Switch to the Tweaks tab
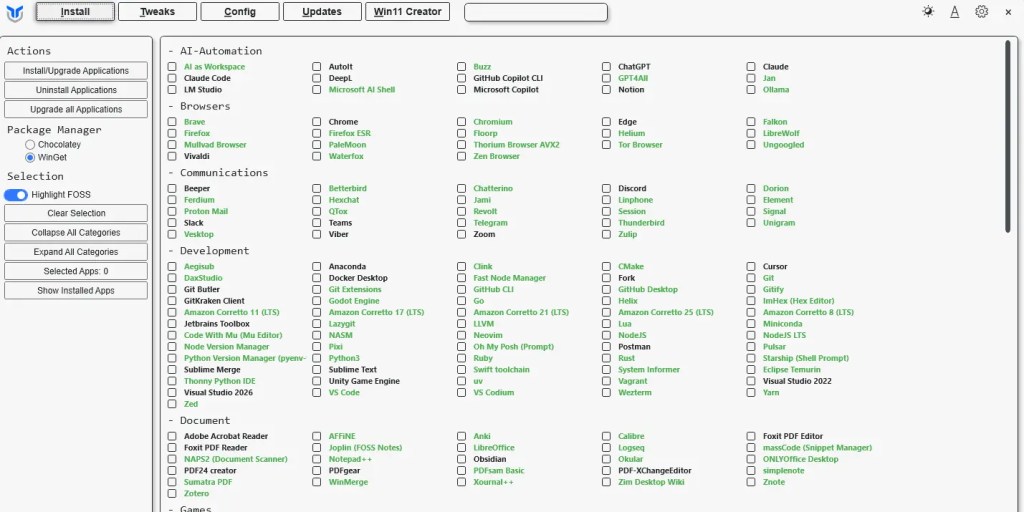The width and height of the screenshot is (1024, 512). [x=157, y=12]
